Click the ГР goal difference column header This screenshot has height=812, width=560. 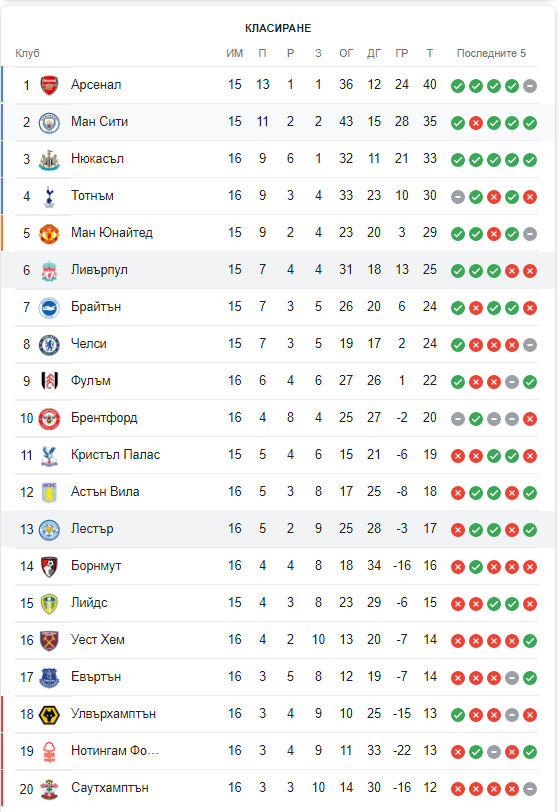click(401, 53)
